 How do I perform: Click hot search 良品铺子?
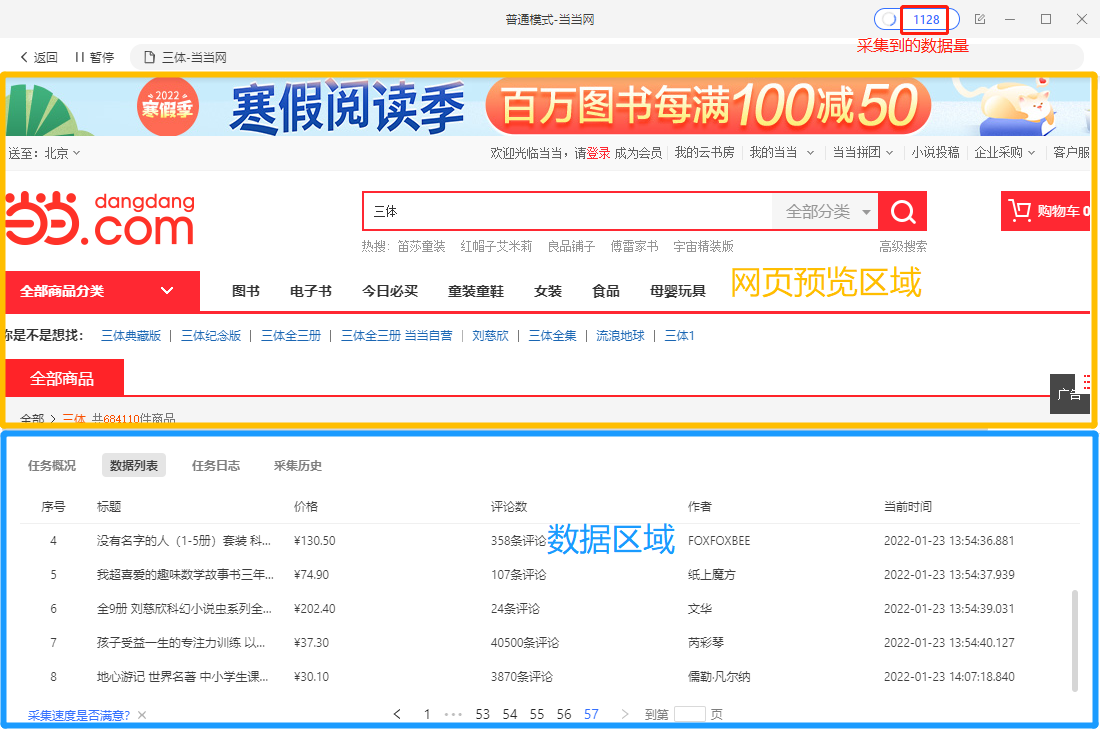pos(571,246)
